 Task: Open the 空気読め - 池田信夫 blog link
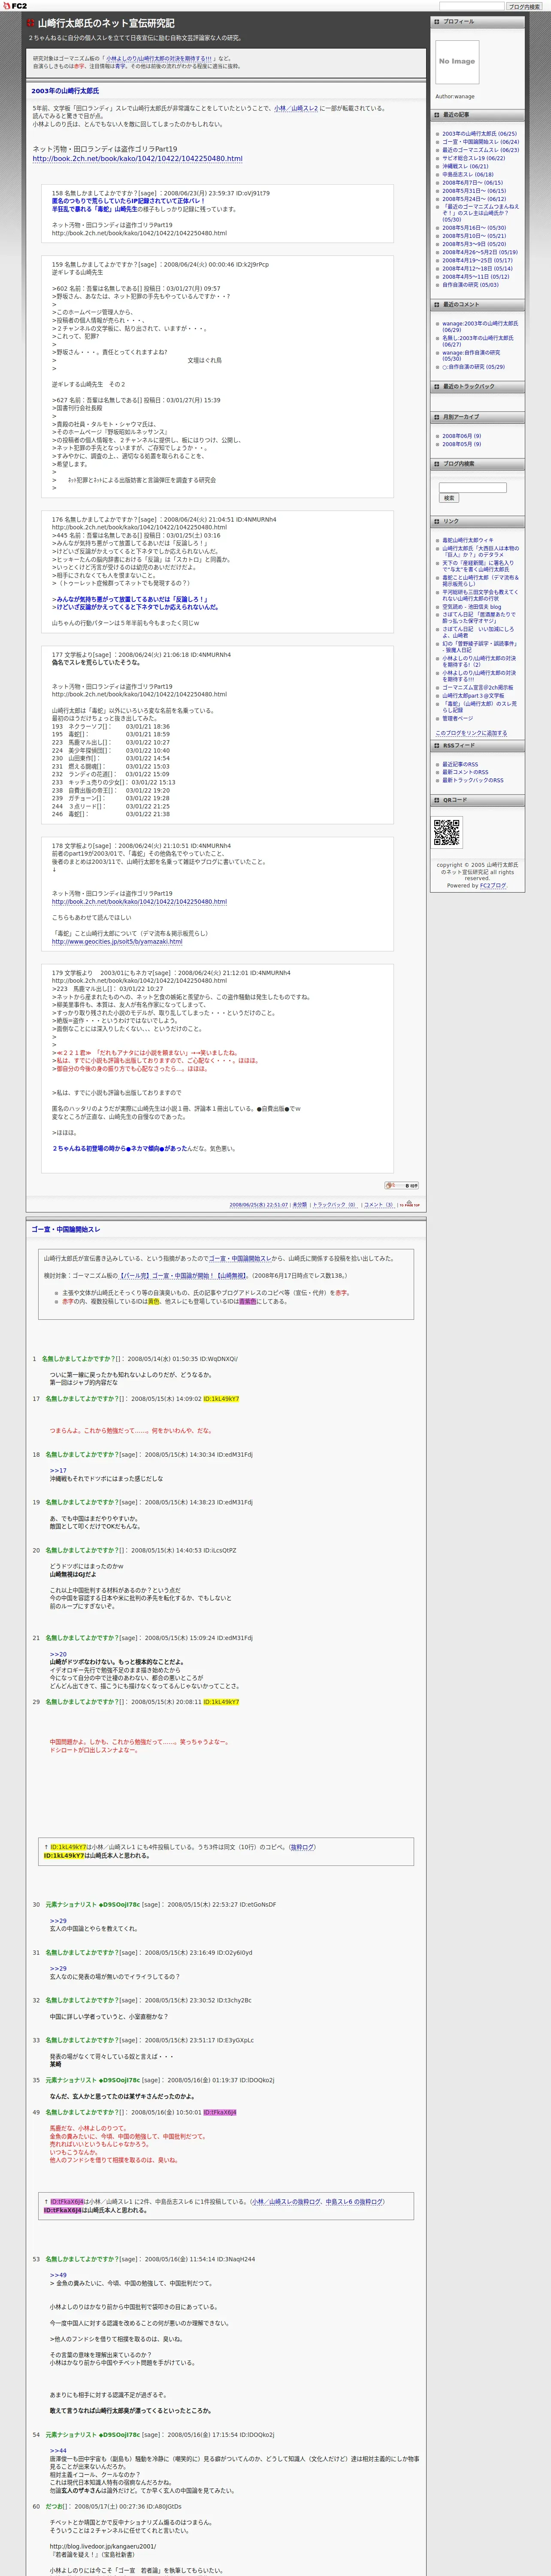pyautogui.click(x=472, y=607)
